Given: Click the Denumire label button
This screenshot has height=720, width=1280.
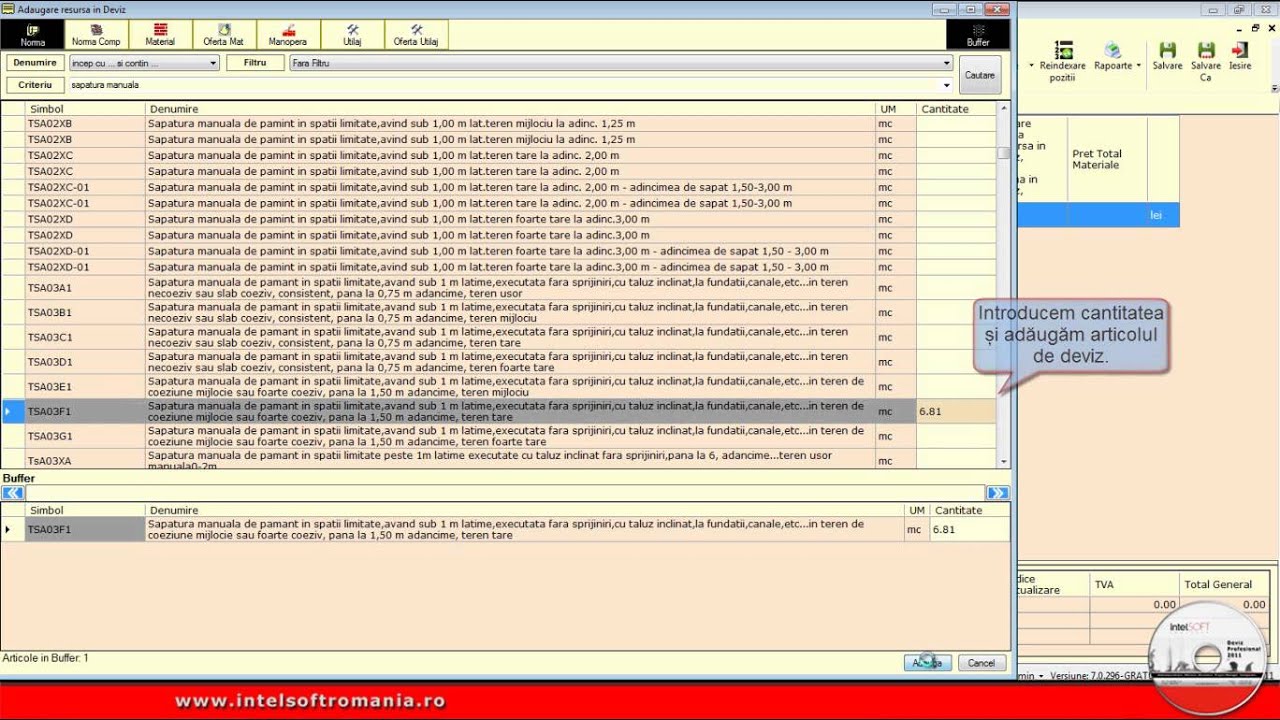Looking at the screenshot, I should (35, 63).
